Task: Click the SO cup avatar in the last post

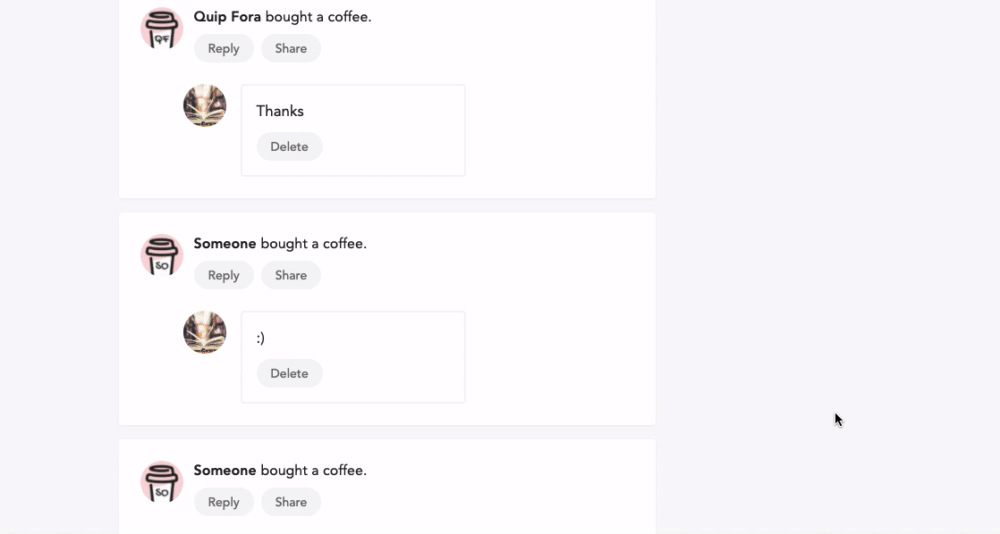Action: coord(161,482)
